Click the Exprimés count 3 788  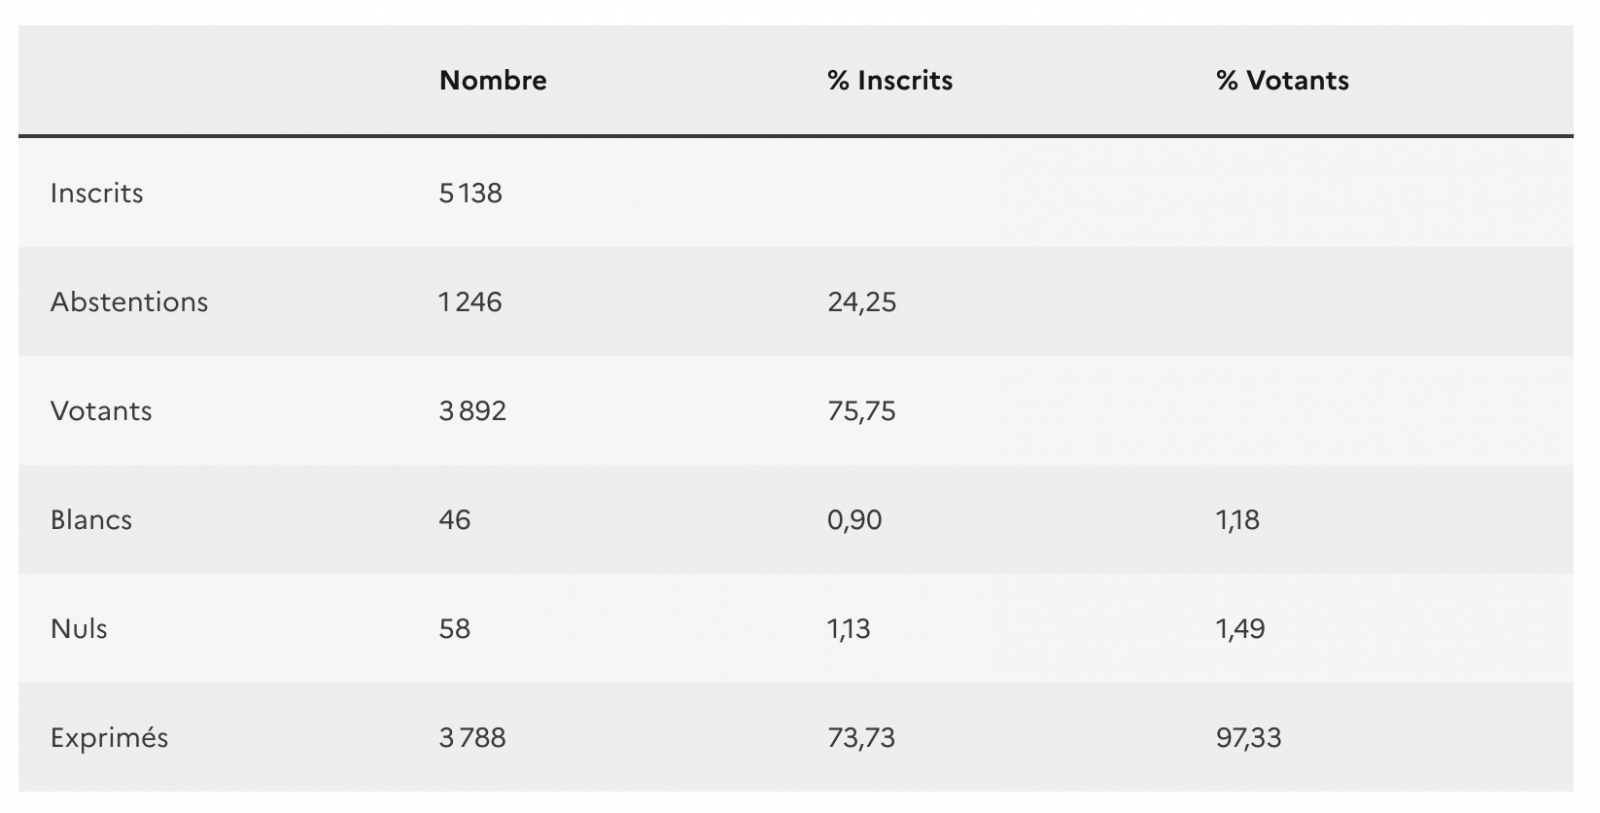(x=472, y=738)
